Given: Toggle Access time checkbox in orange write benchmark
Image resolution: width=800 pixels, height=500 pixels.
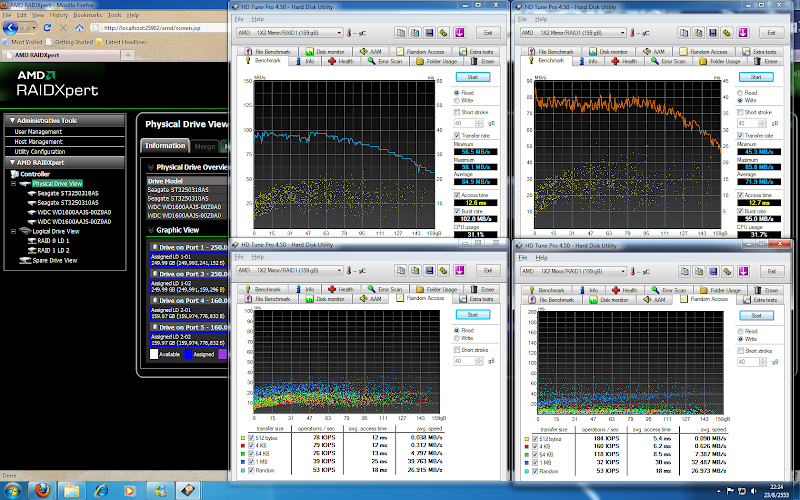Looking at the screenshot, I should [739, 193].
